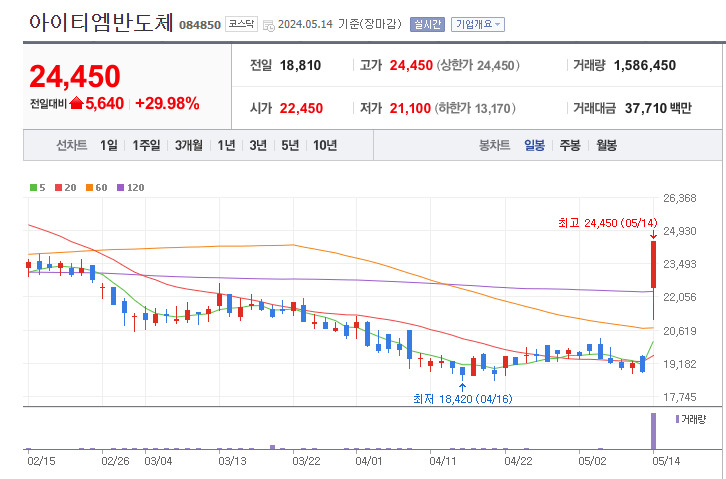726x479 pixels.
Task: Click the stock code 084850
Action: (x=200, y=25)
